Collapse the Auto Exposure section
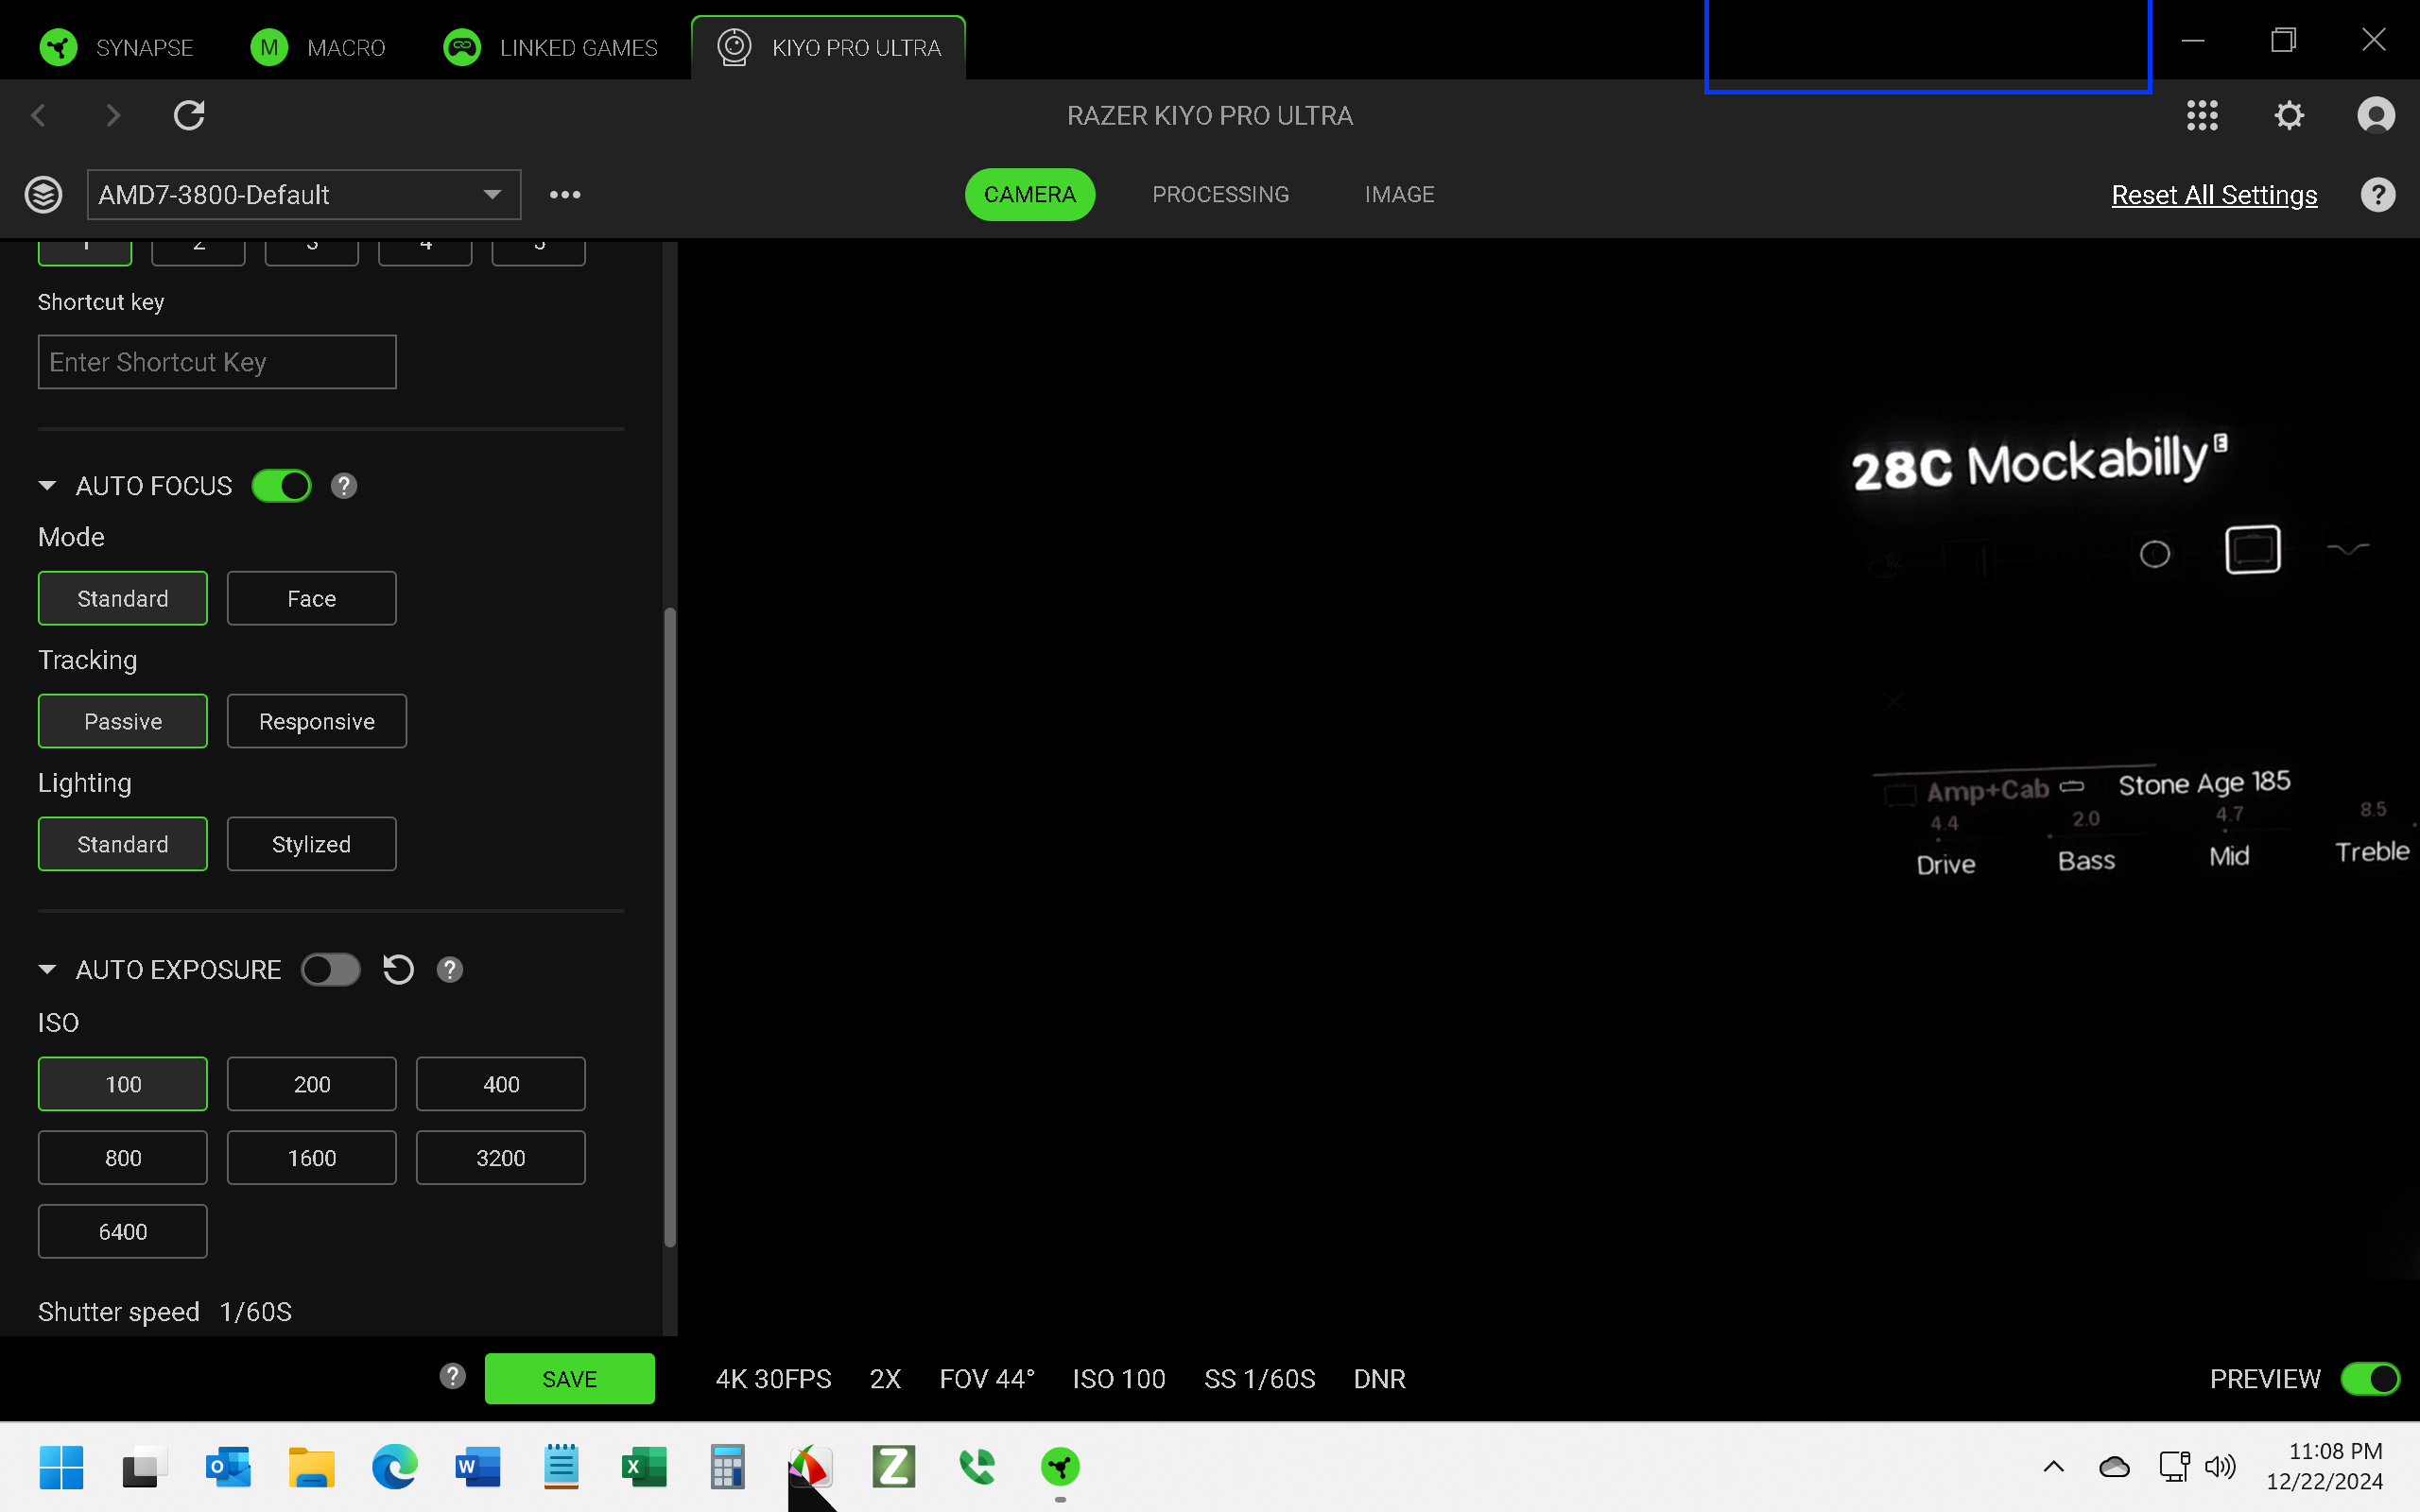 coord(47,969)
